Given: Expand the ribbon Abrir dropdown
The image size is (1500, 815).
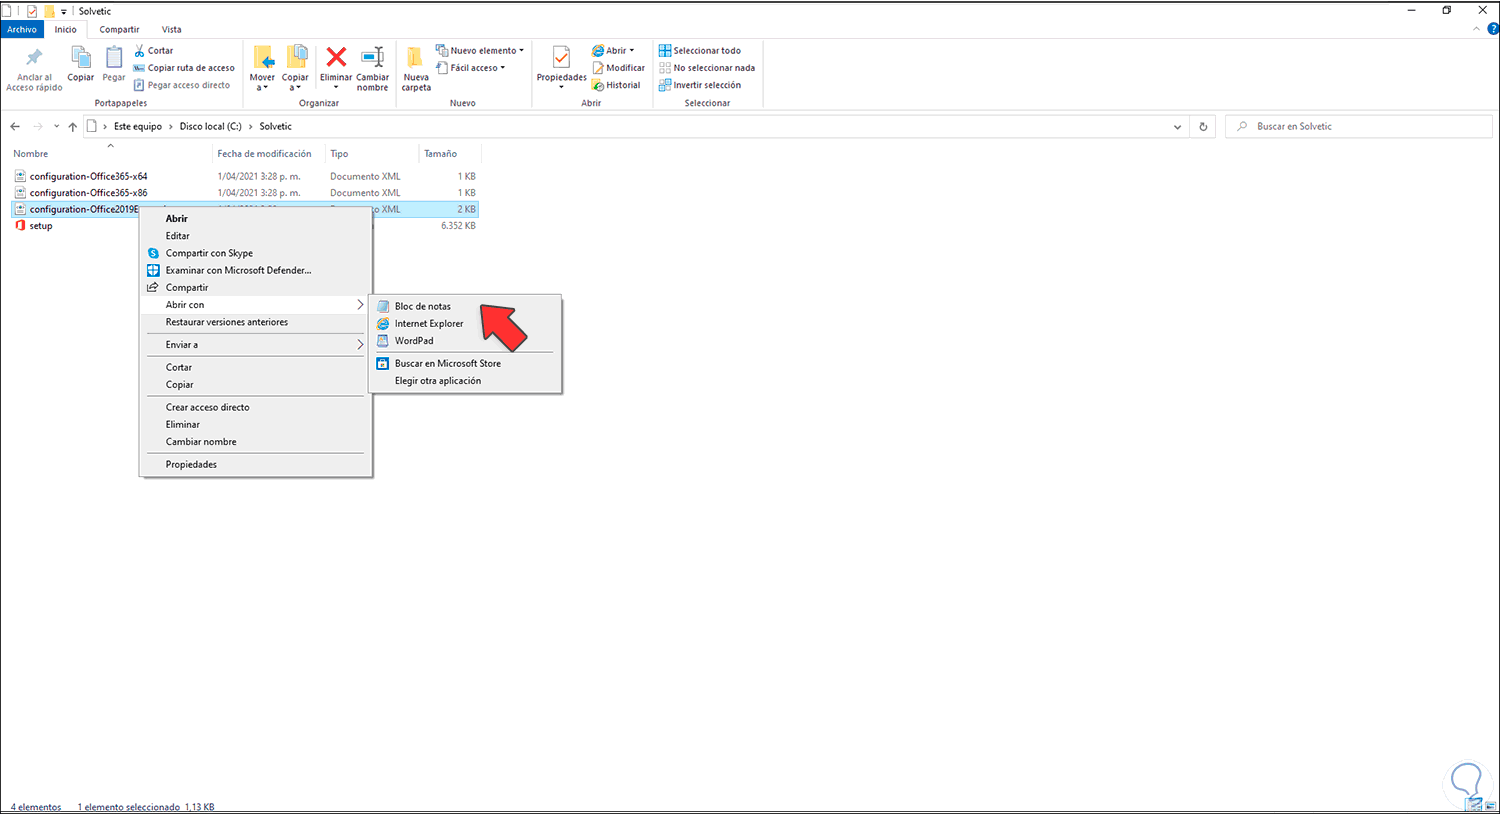Looking at the screenshot, I should pos(614,51).
